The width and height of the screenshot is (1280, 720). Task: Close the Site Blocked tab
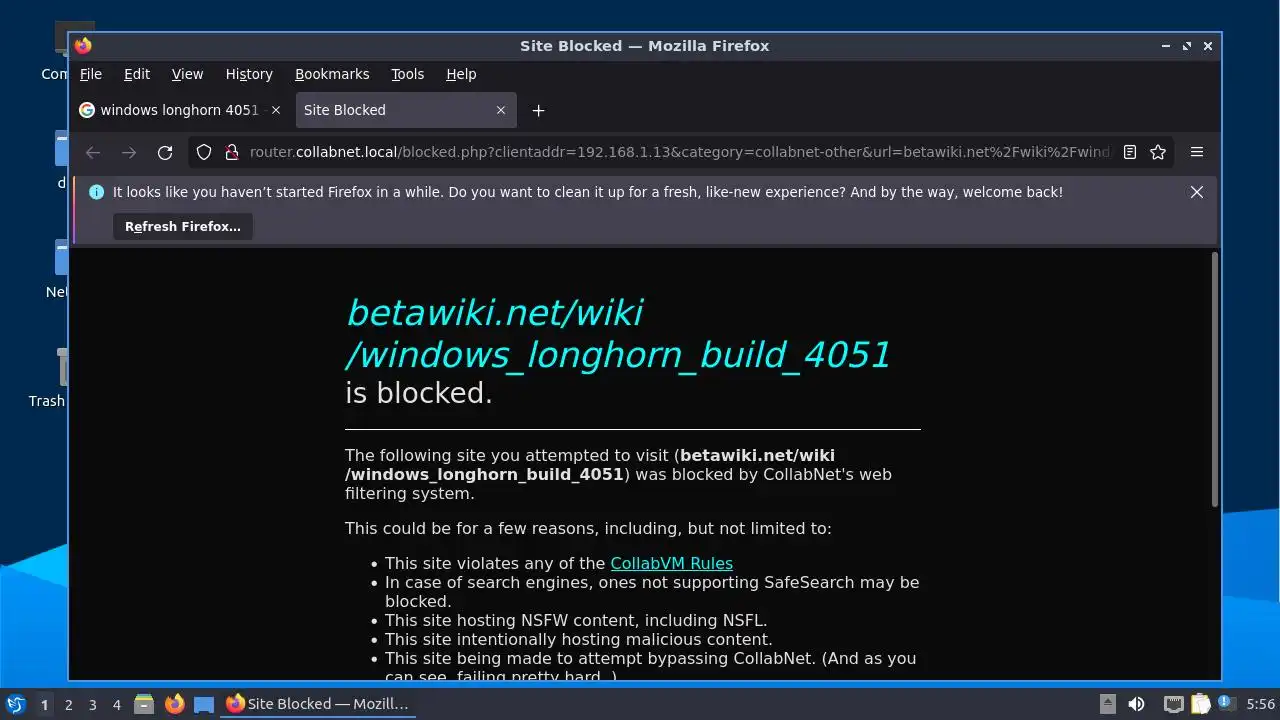point(501,110)
